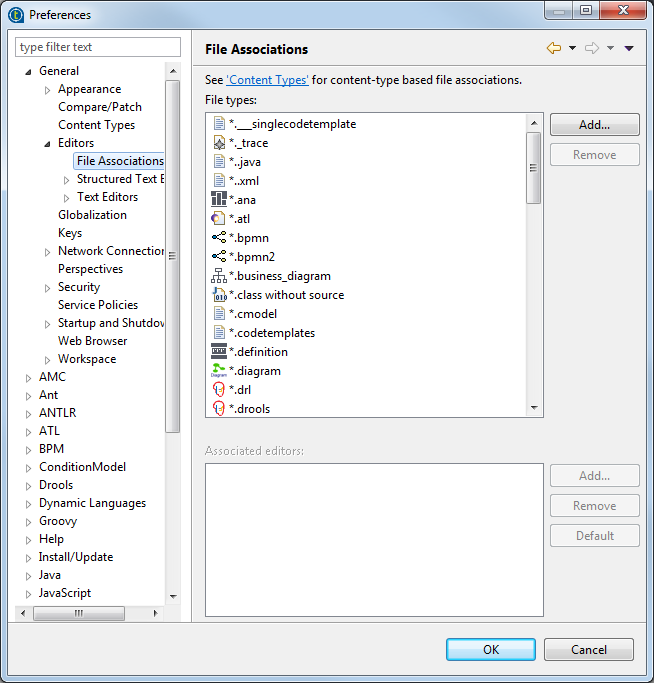Click the *._trace file type icon
The width and height of the screenshot is (654, 683).
click(x=219, y=143)
